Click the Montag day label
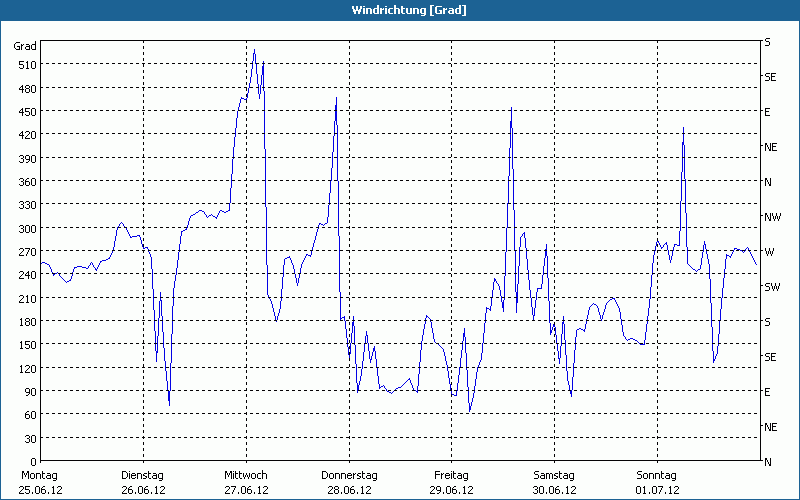The width and height of the screenshot is (800, 500). coord(39,476)
